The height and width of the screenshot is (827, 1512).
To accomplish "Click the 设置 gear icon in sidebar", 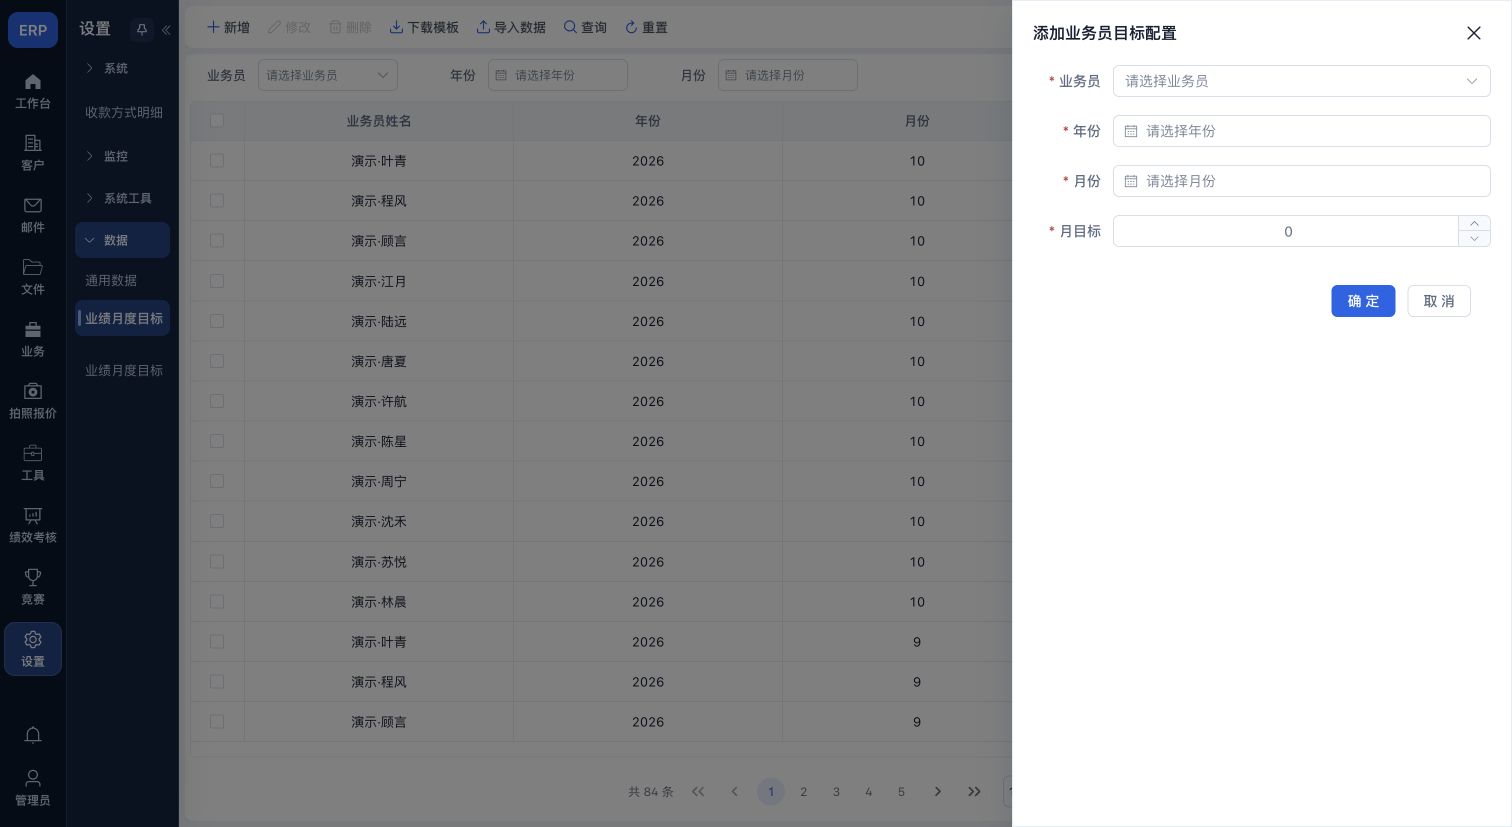I will click(33, 649).
